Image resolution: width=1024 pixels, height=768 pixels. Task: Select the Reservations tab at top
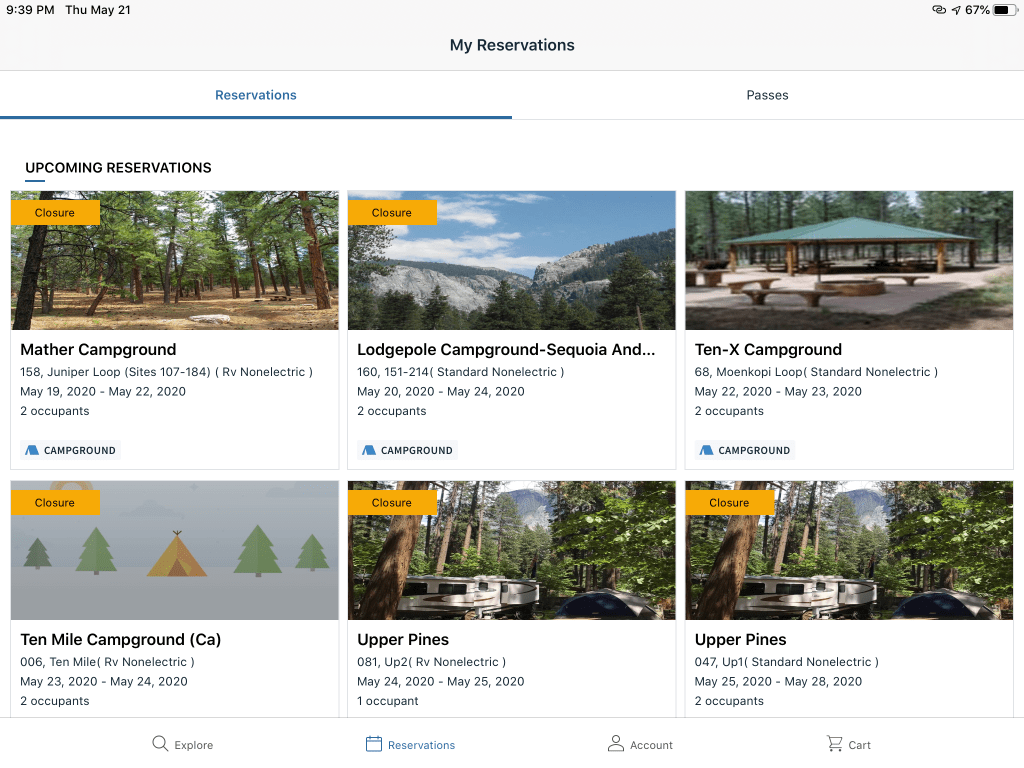pyautogui.click(x=256, y=95)
